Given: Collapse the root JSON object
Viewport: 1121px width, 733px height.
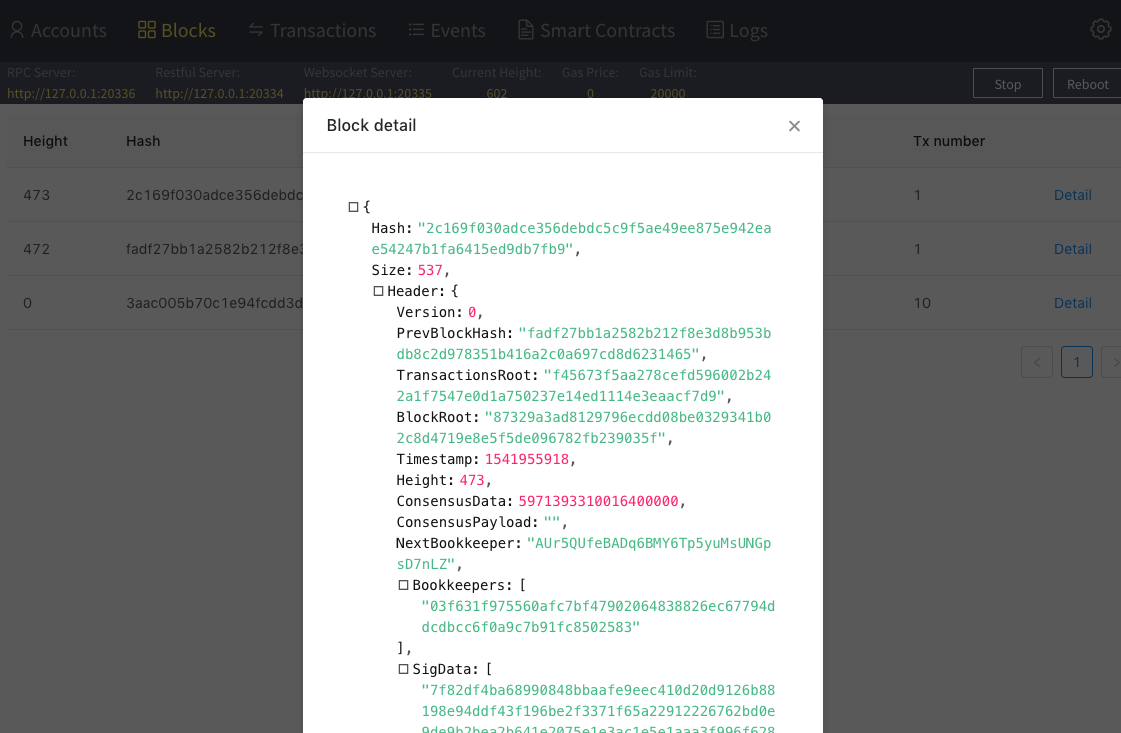Looking at the screenshot, I should click(x=353, y=207).
